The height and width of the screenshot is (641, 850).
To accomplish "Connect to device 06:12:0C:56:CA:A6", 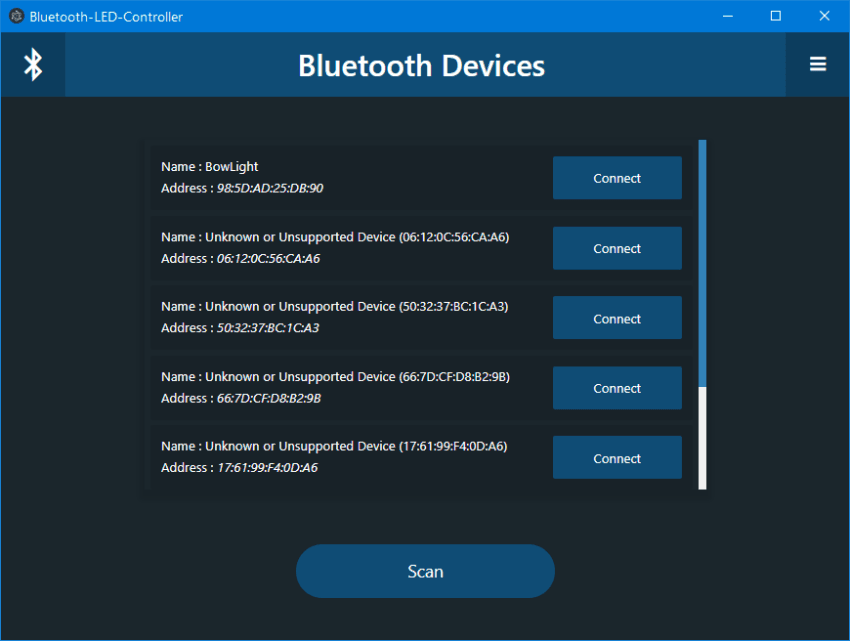I will point(617,248).
